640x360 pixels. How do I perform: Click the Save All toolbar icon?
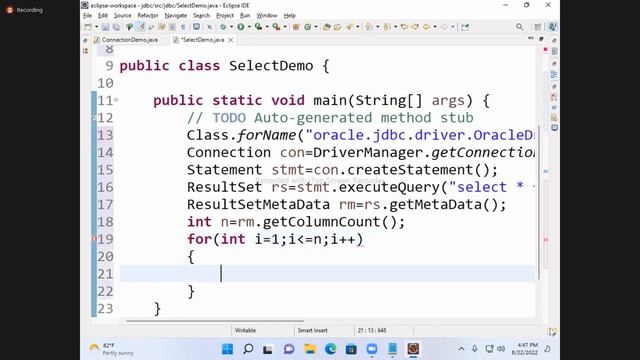[116, 27]
